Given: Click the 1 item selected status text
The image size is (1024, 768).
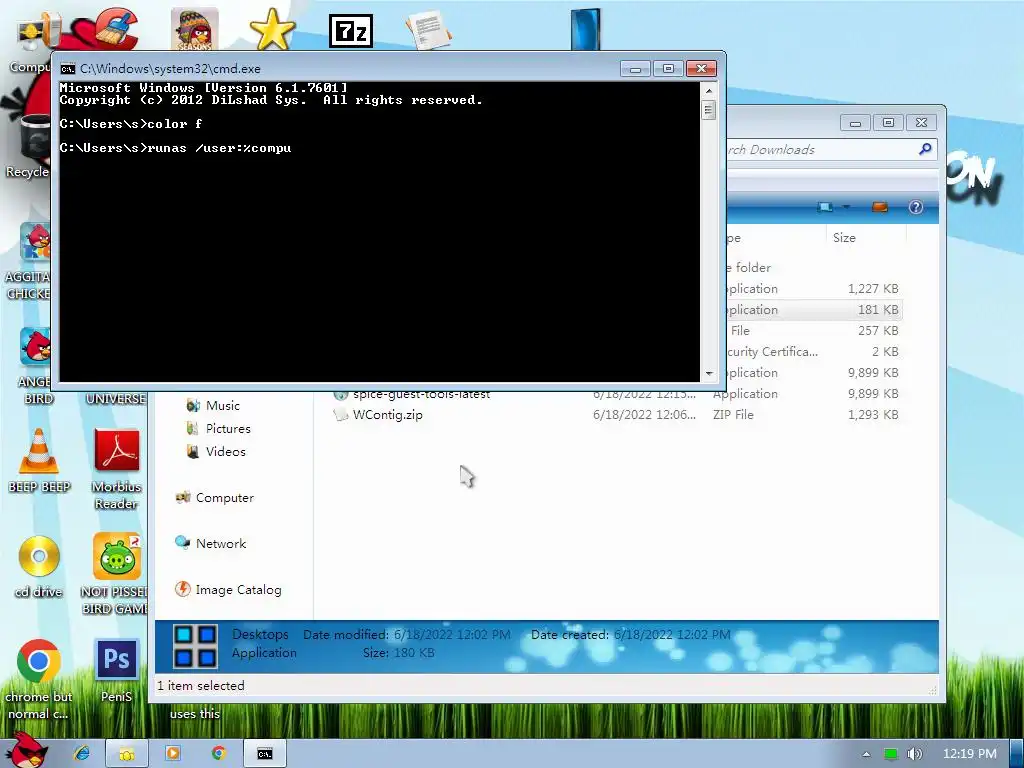Looking at the screenshot, I should (200, 686).
